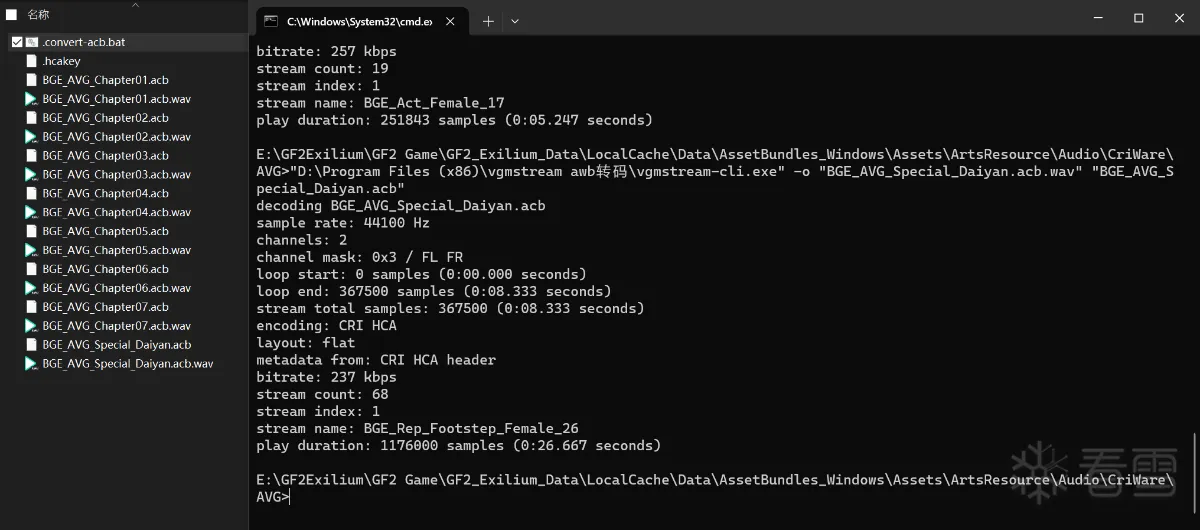Add a new terminal tab
1200x530 pixels.
click(x=488, y=20)
